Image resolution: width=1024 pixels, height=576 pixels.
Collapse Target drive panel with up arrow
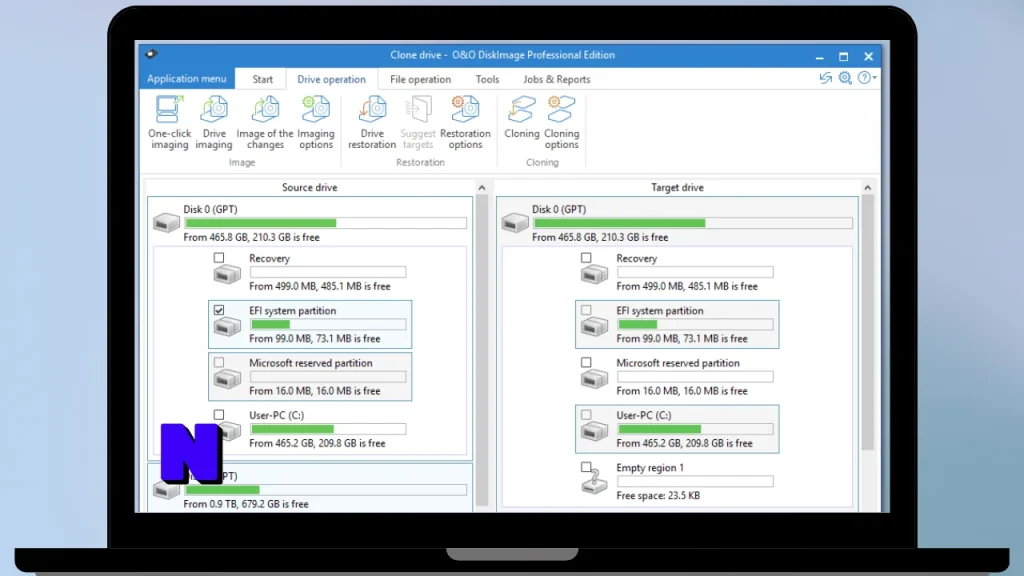point(867,187)
